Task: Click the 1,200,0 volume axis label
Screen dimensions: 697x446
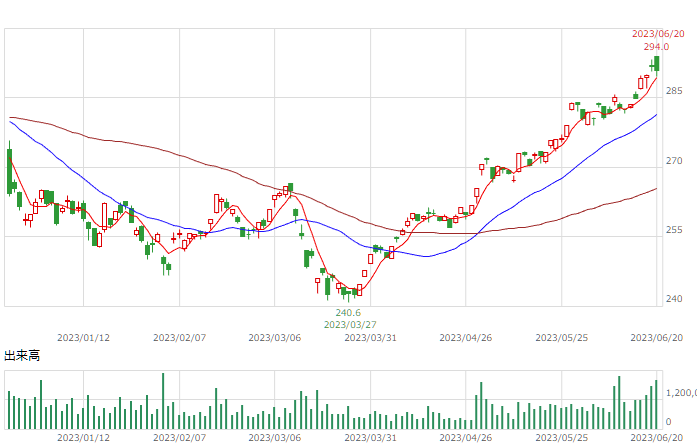Action: (x=681, y=393)
